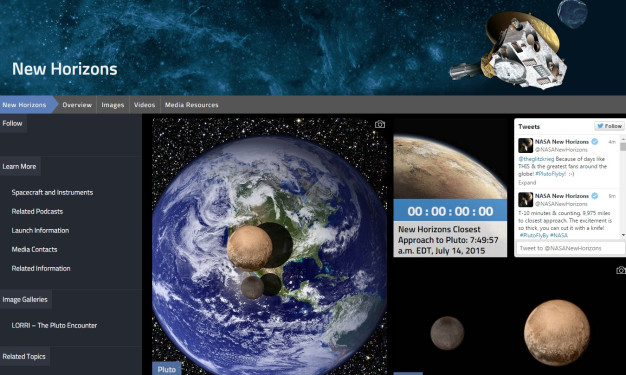The height and width of the screenshot is (375, 626).
Task: Click the Pluto label on Earth image
Action: click(166, 369)
